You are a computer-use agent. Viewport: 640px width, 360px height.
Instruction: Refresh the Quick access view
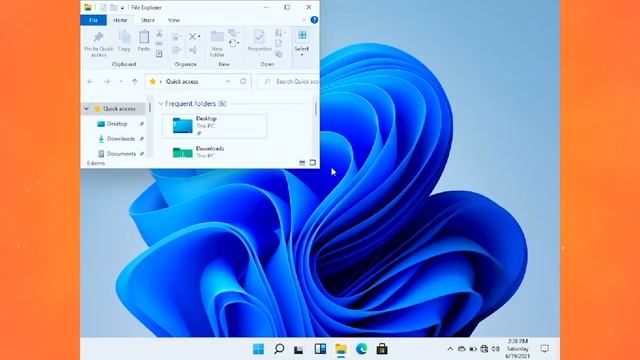tap(243, 81)
